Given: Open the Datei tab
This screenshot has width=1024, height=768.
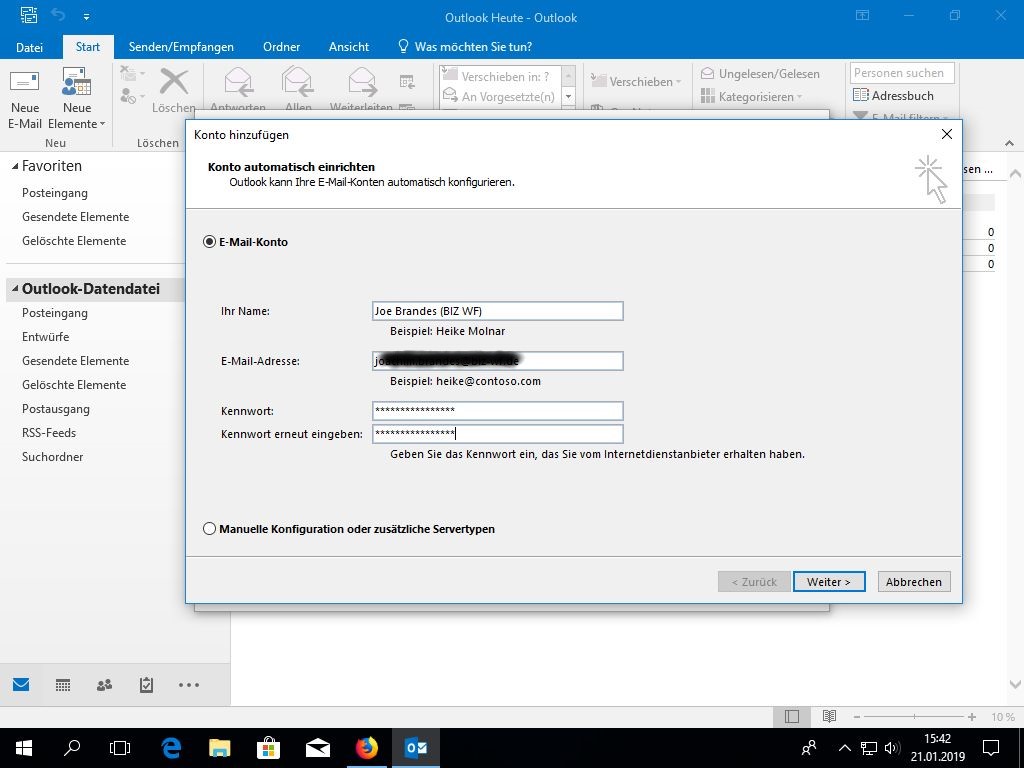Looking at the screenshot, I should (29, 47).
